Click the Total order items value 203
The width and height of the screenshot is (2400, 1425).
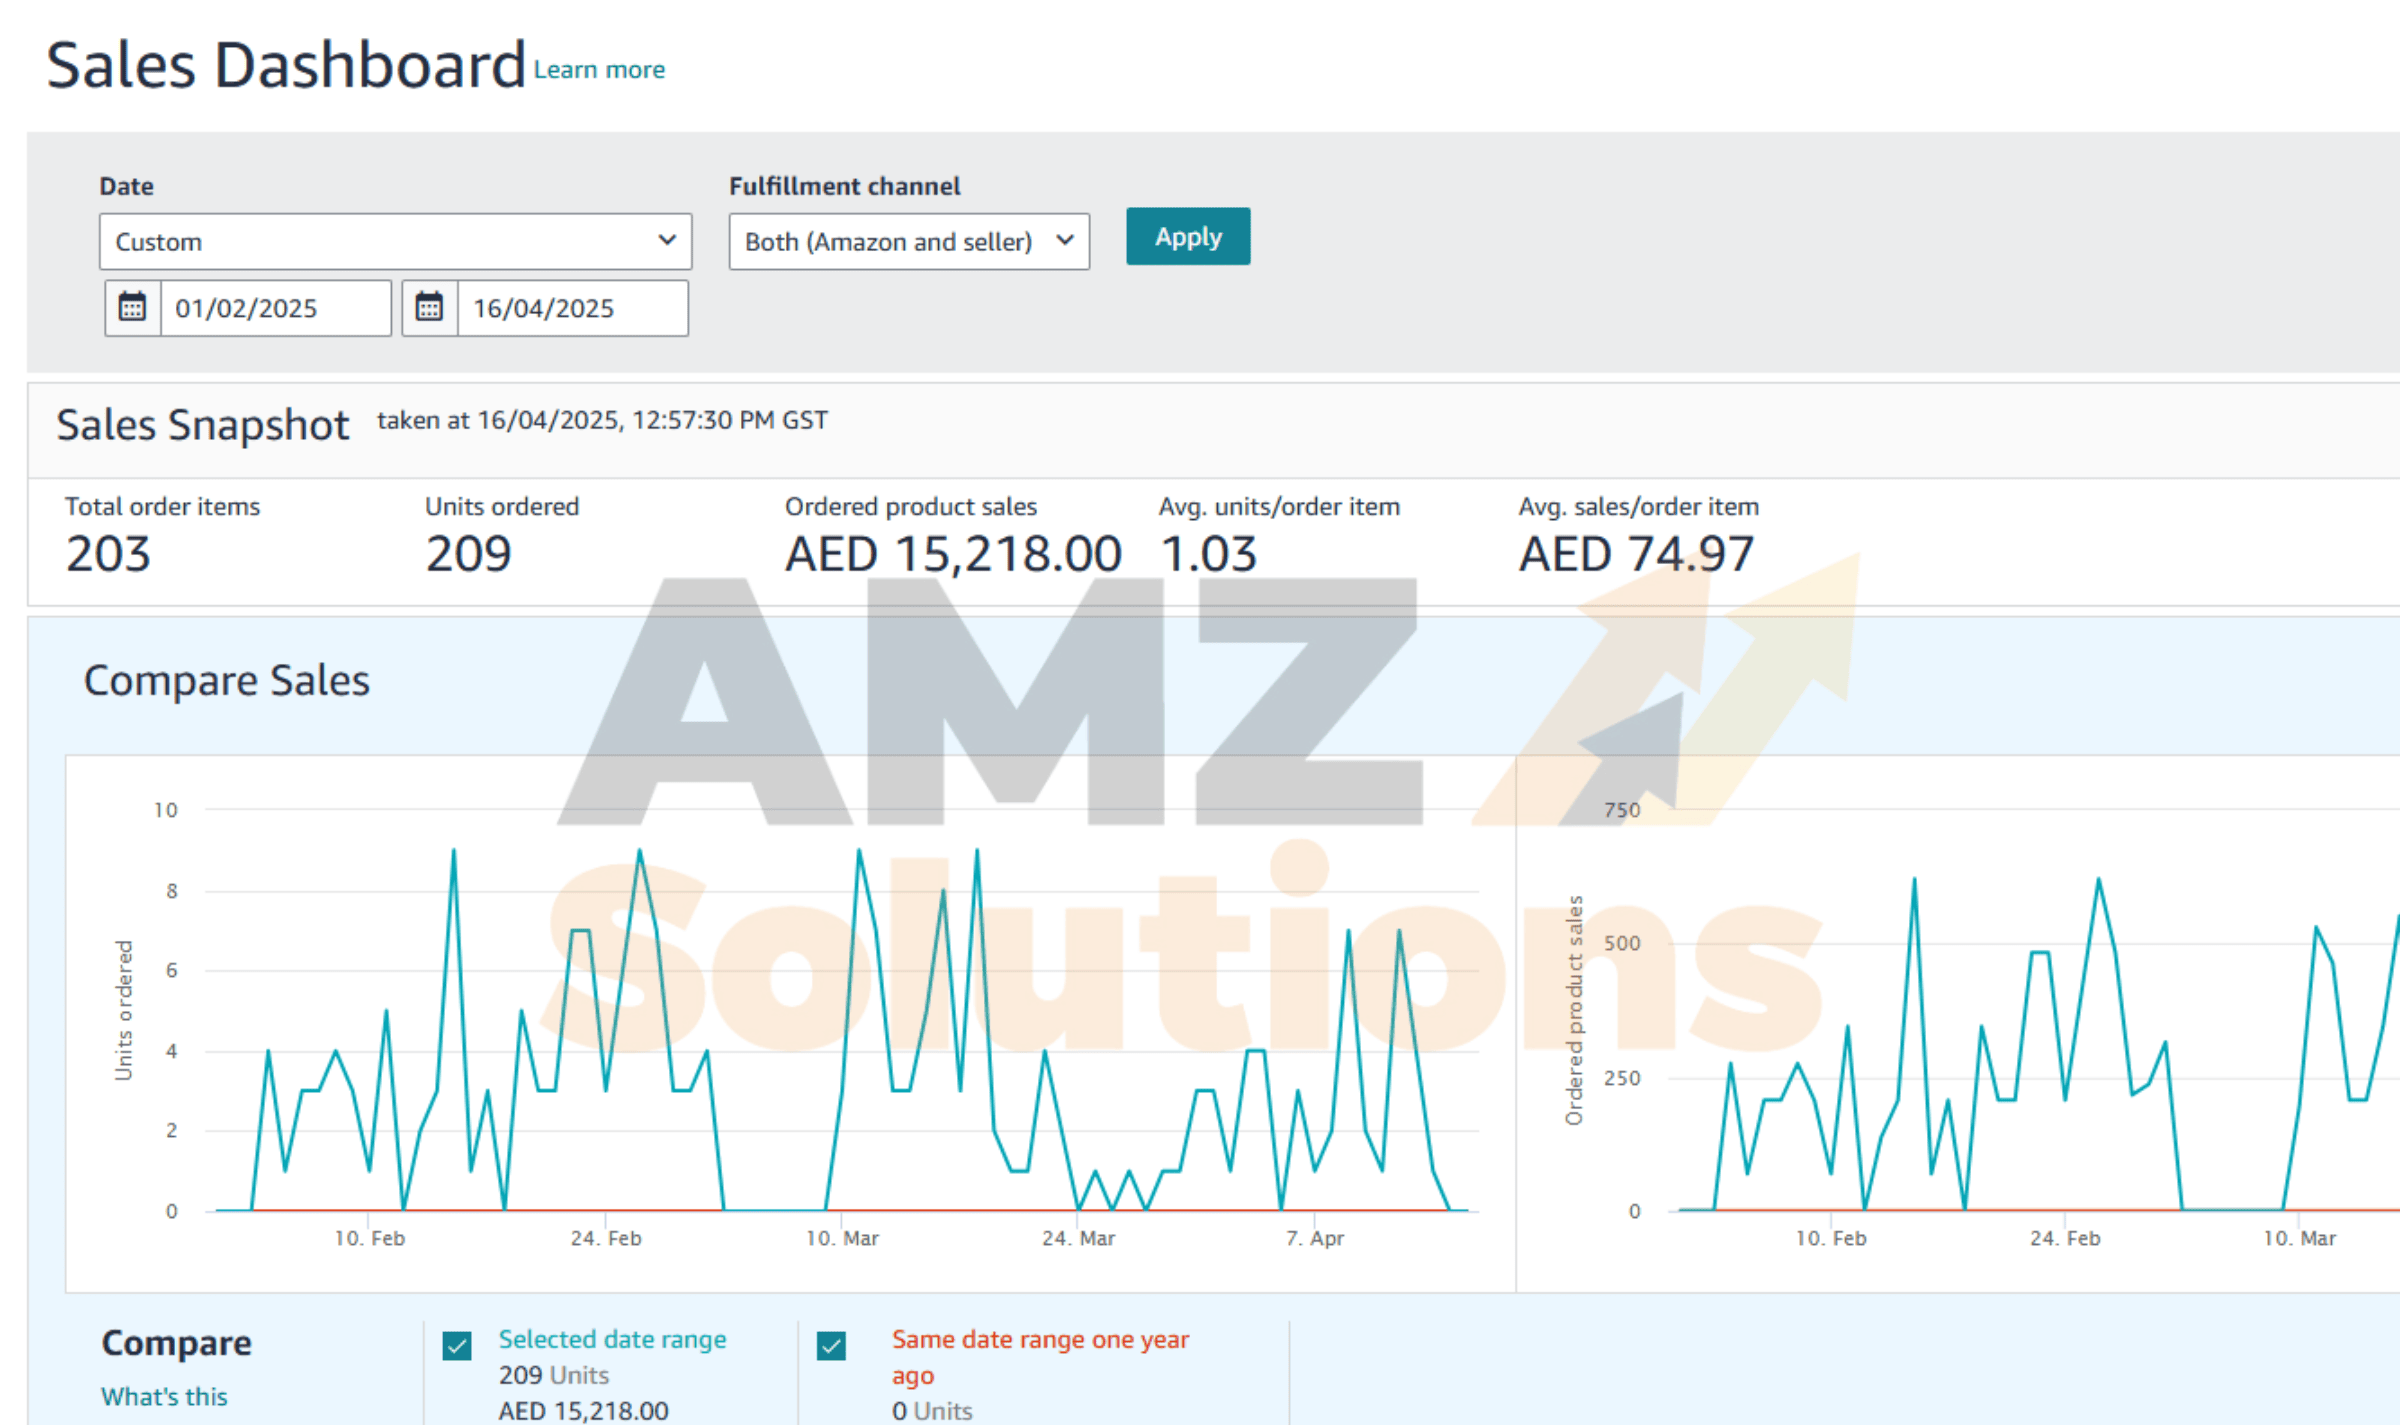point(108,554)
